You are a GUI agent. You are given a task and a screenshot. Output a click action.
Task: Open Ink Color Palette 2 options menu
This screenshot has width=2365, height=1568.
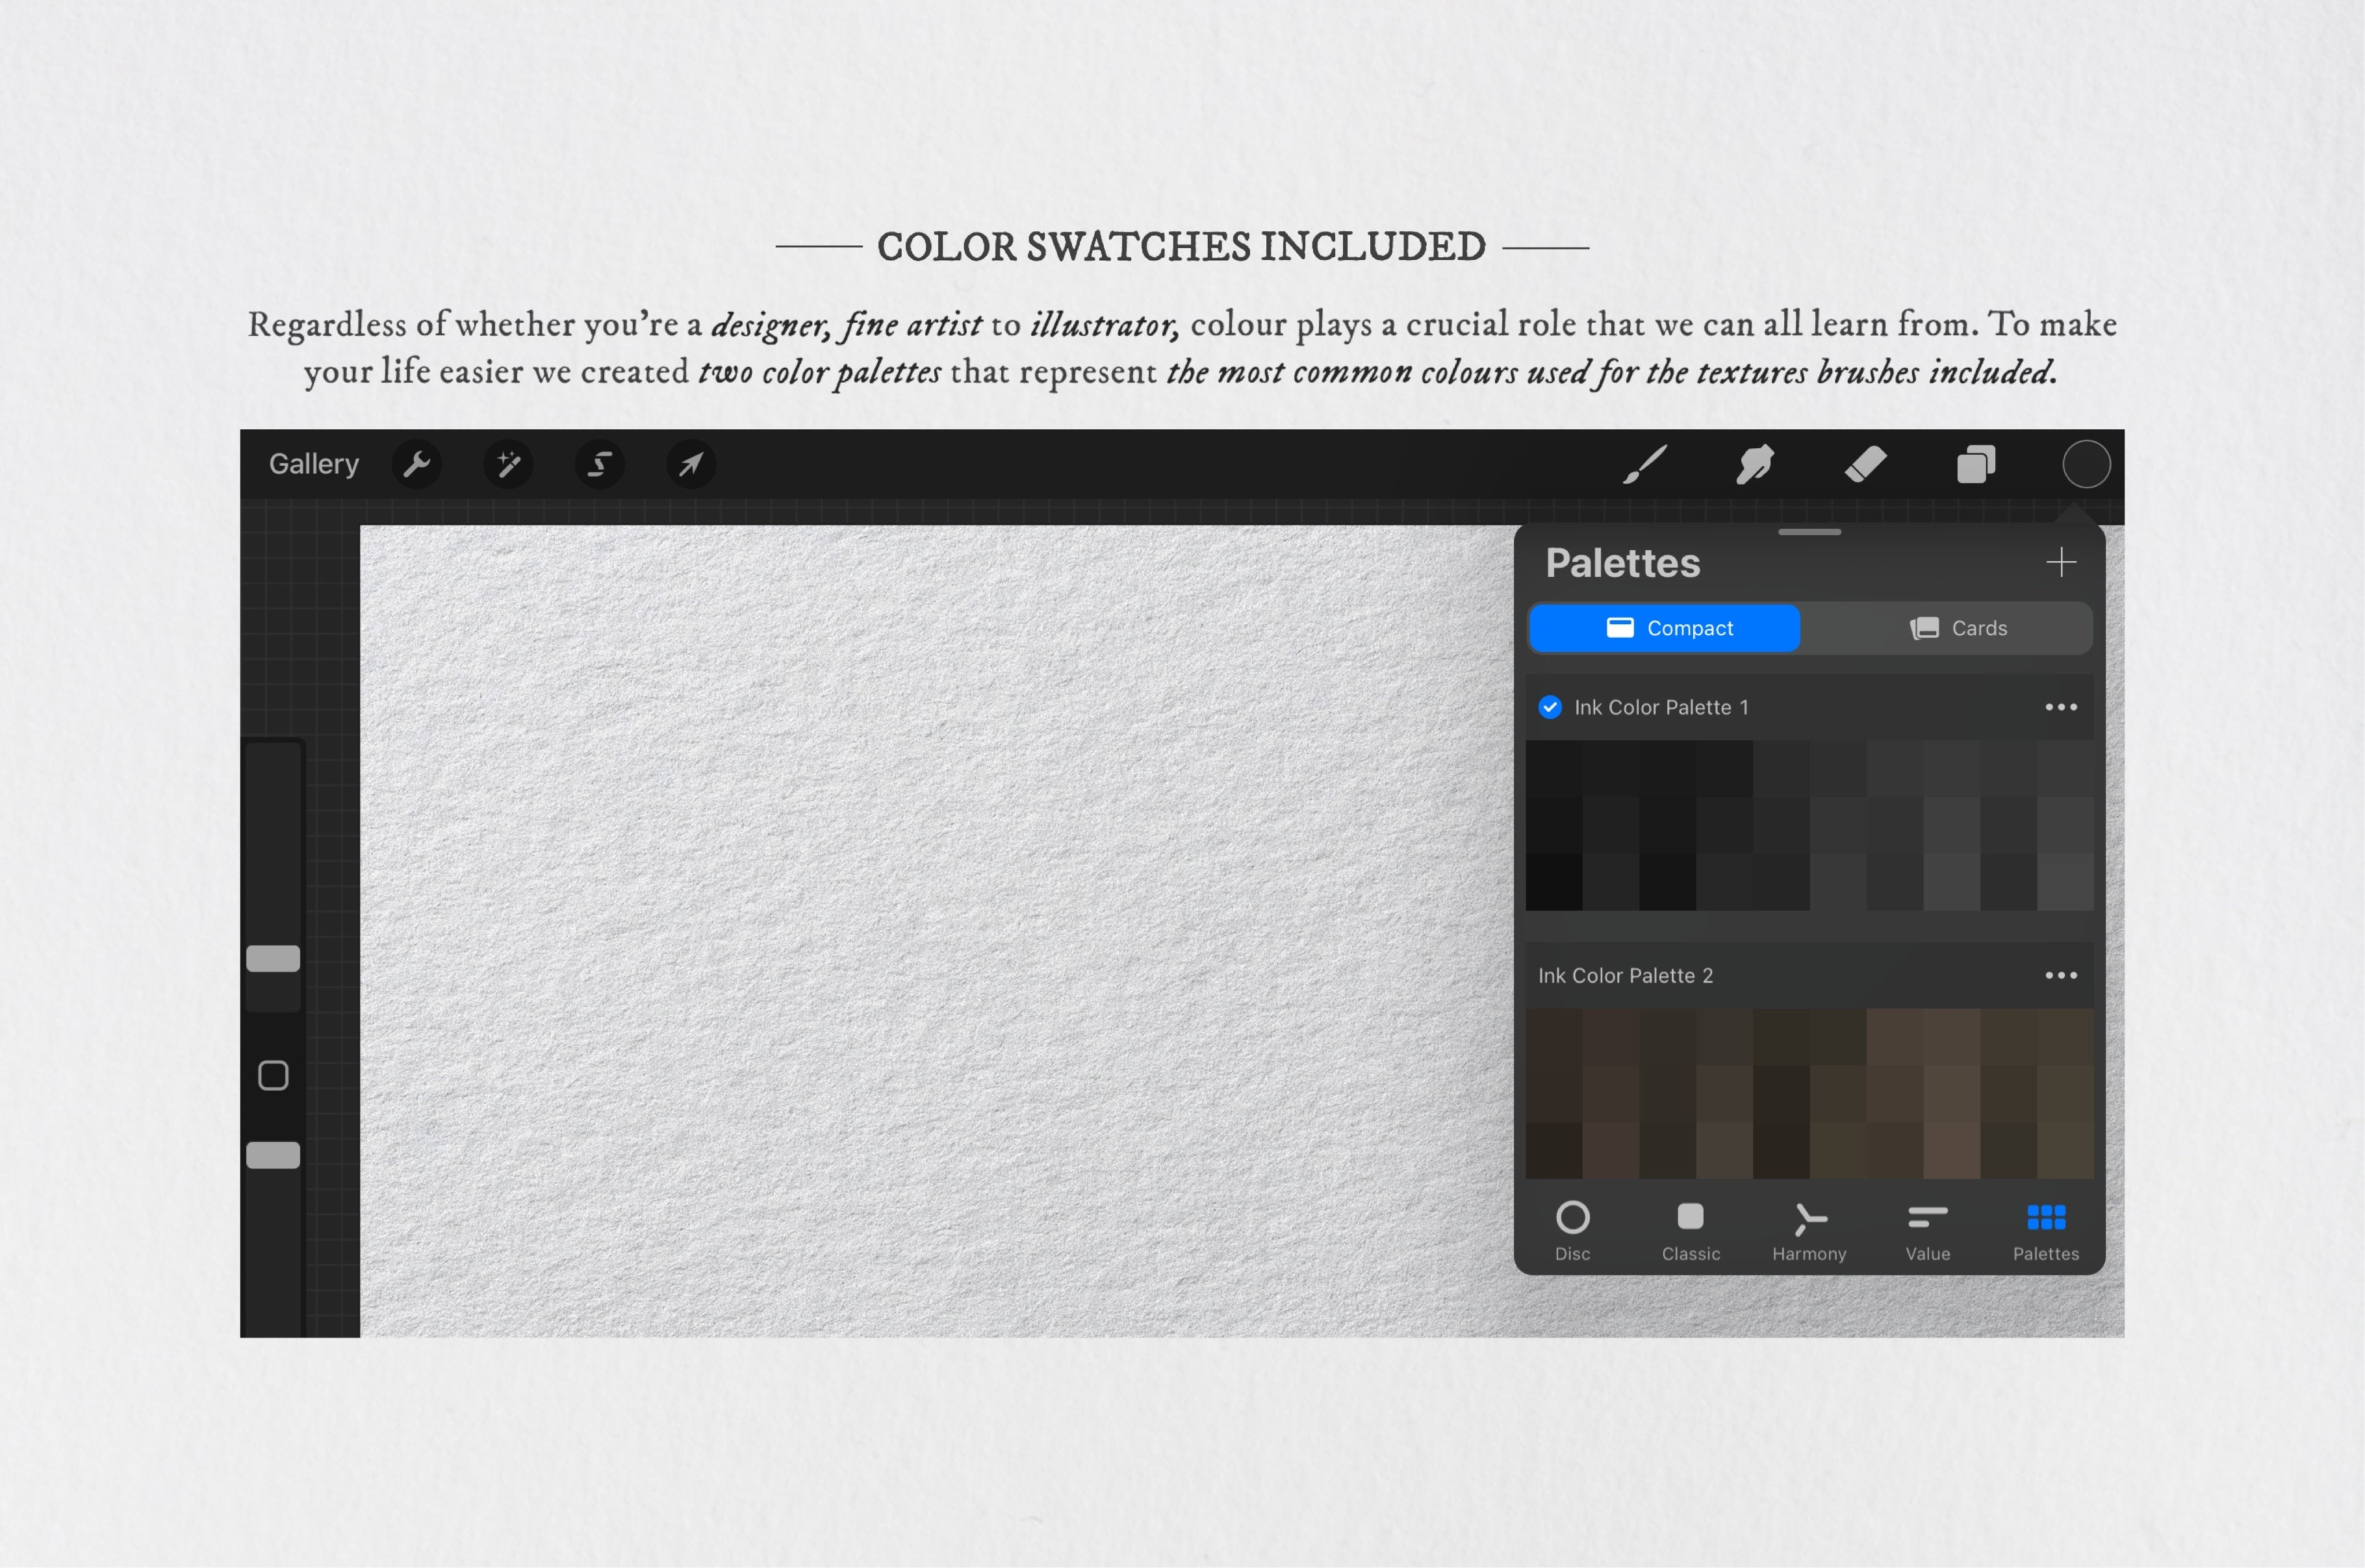(2061, 975)
